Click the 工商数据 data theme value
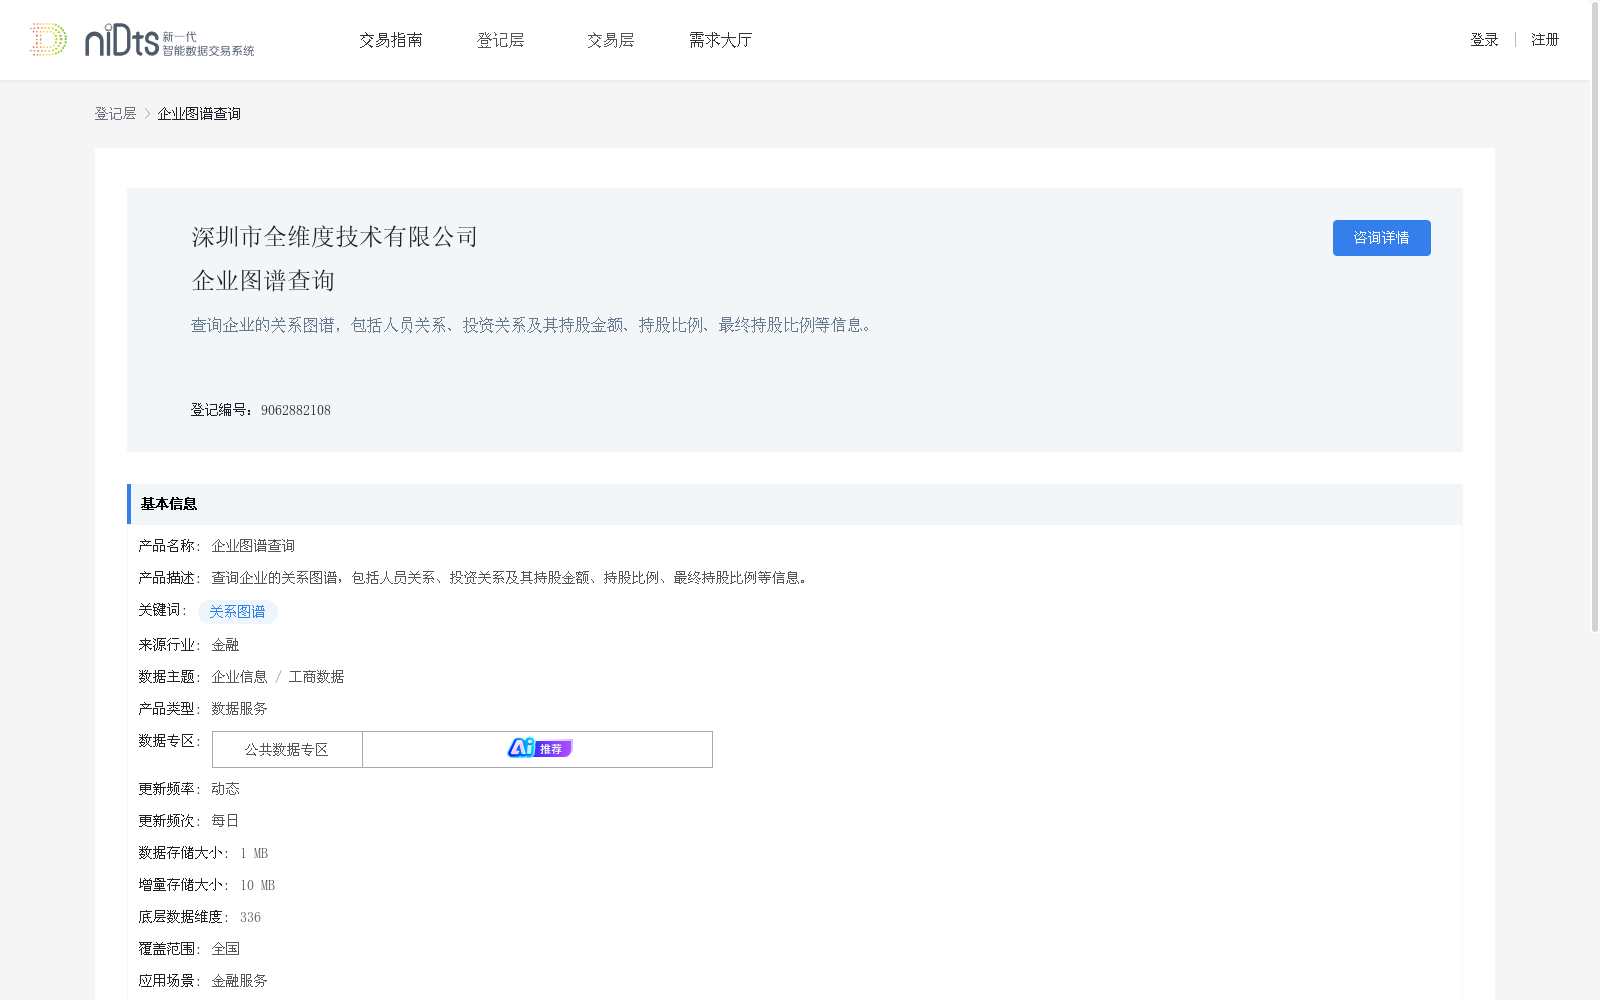1600x1000 pixels. click(316, 677)
